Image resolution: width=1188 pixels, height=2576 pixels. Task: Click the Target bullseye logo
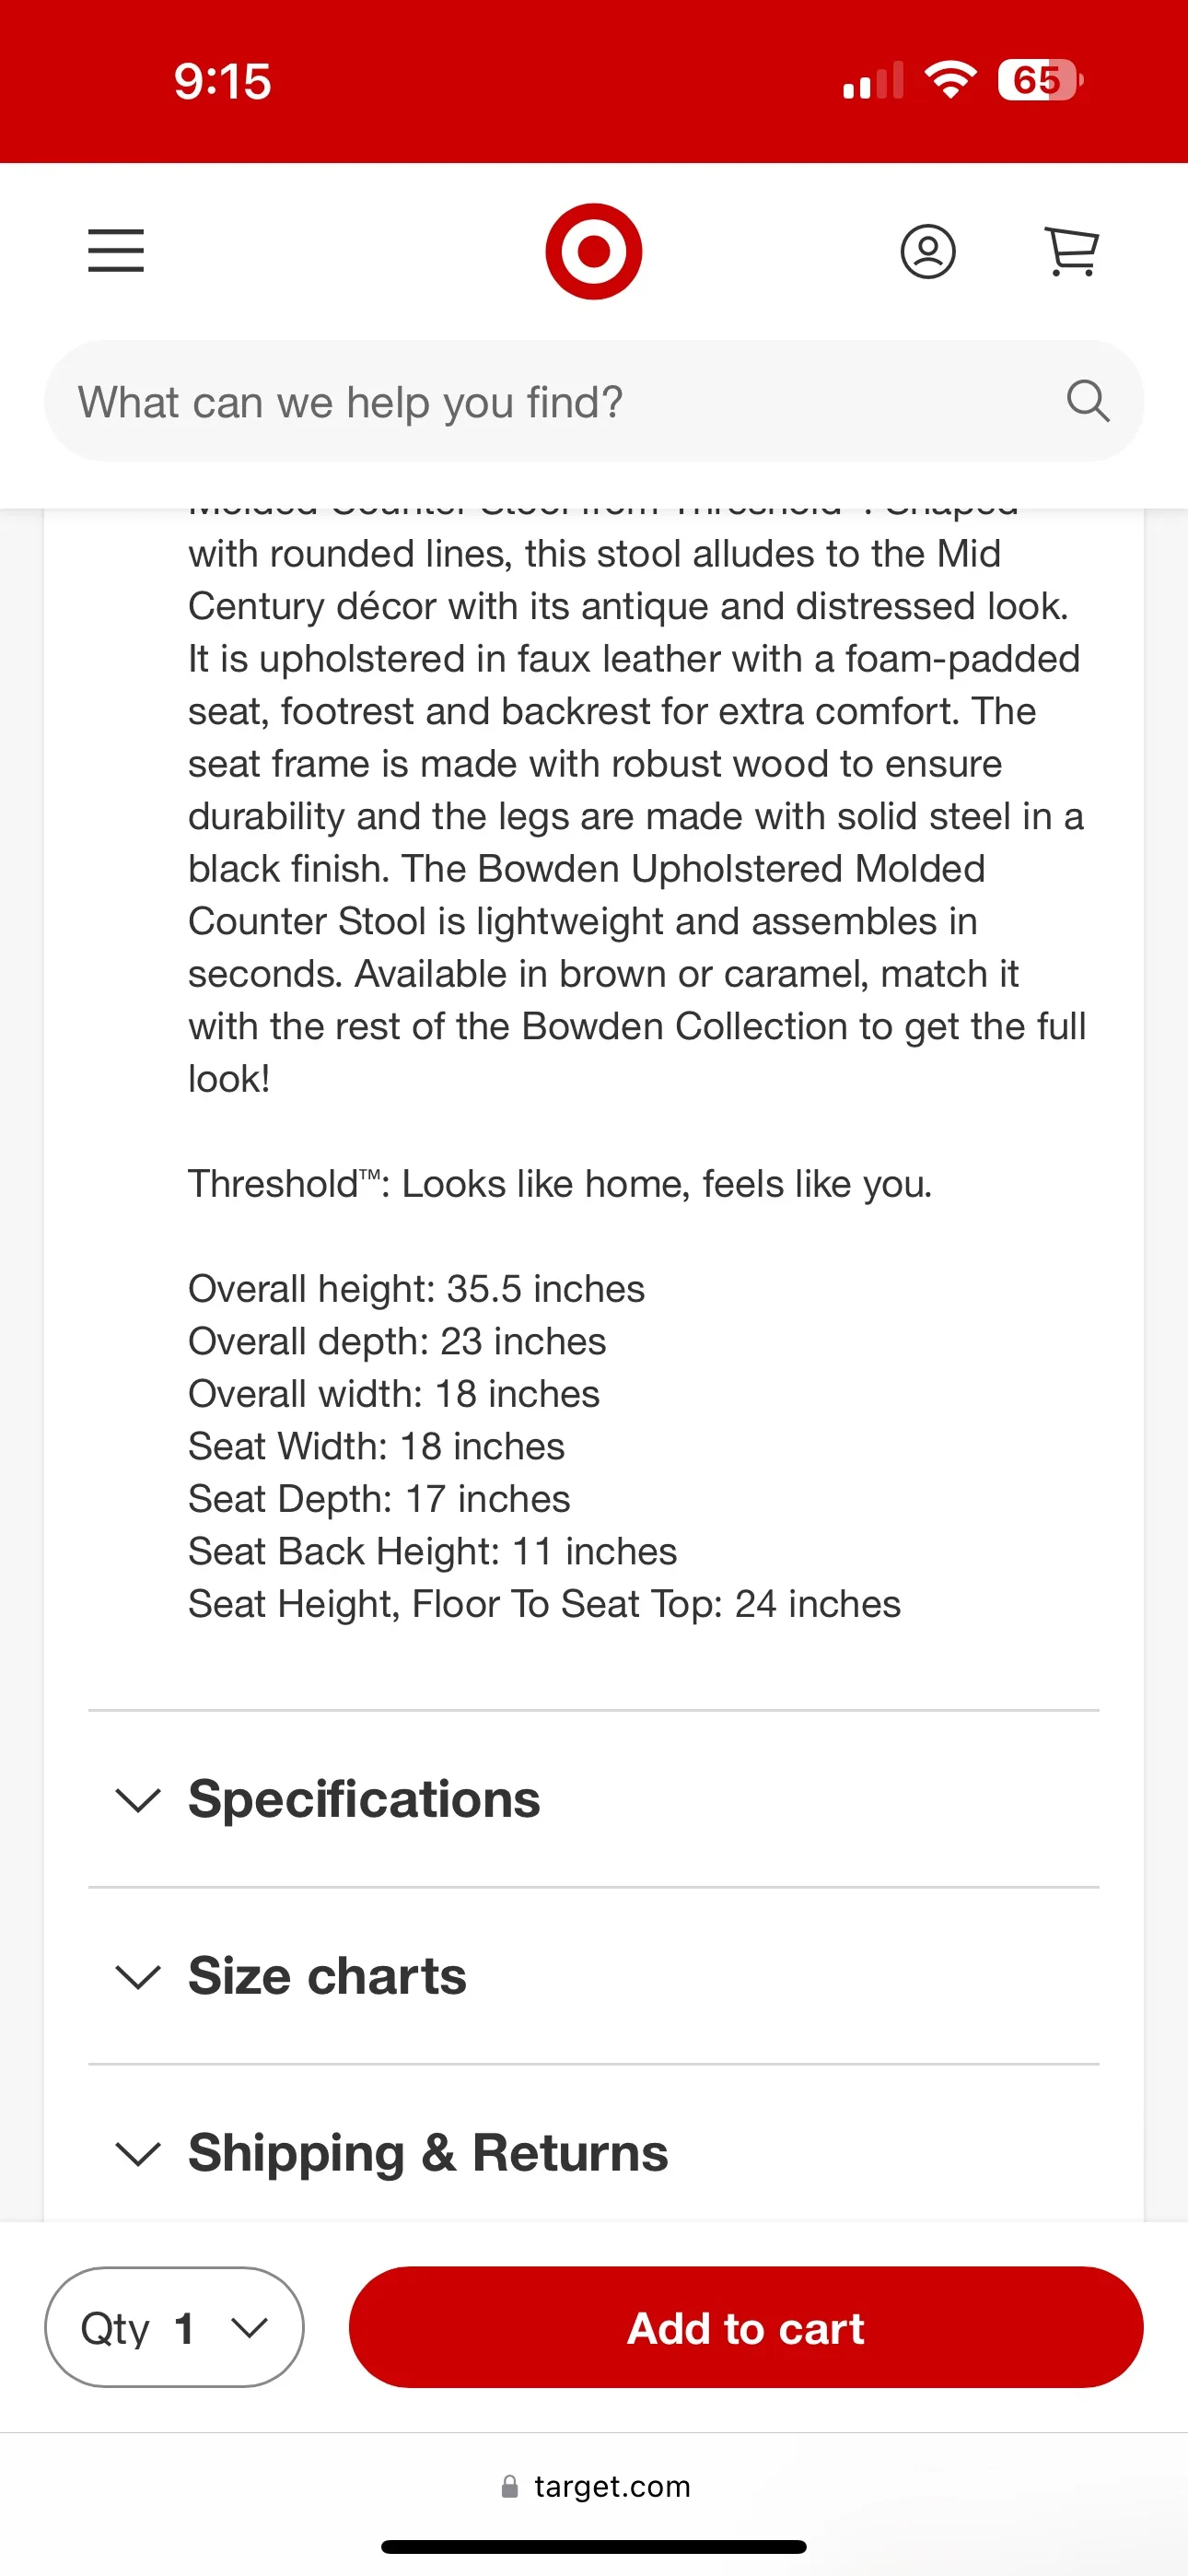coord(594,251)
